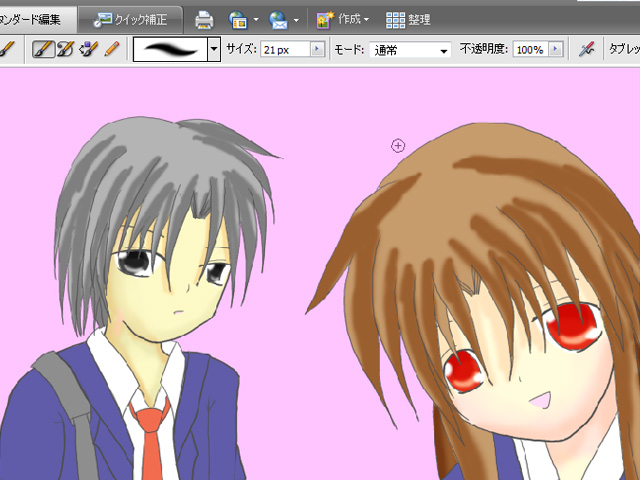Toggle the airbrush icon

coord(587,49)
